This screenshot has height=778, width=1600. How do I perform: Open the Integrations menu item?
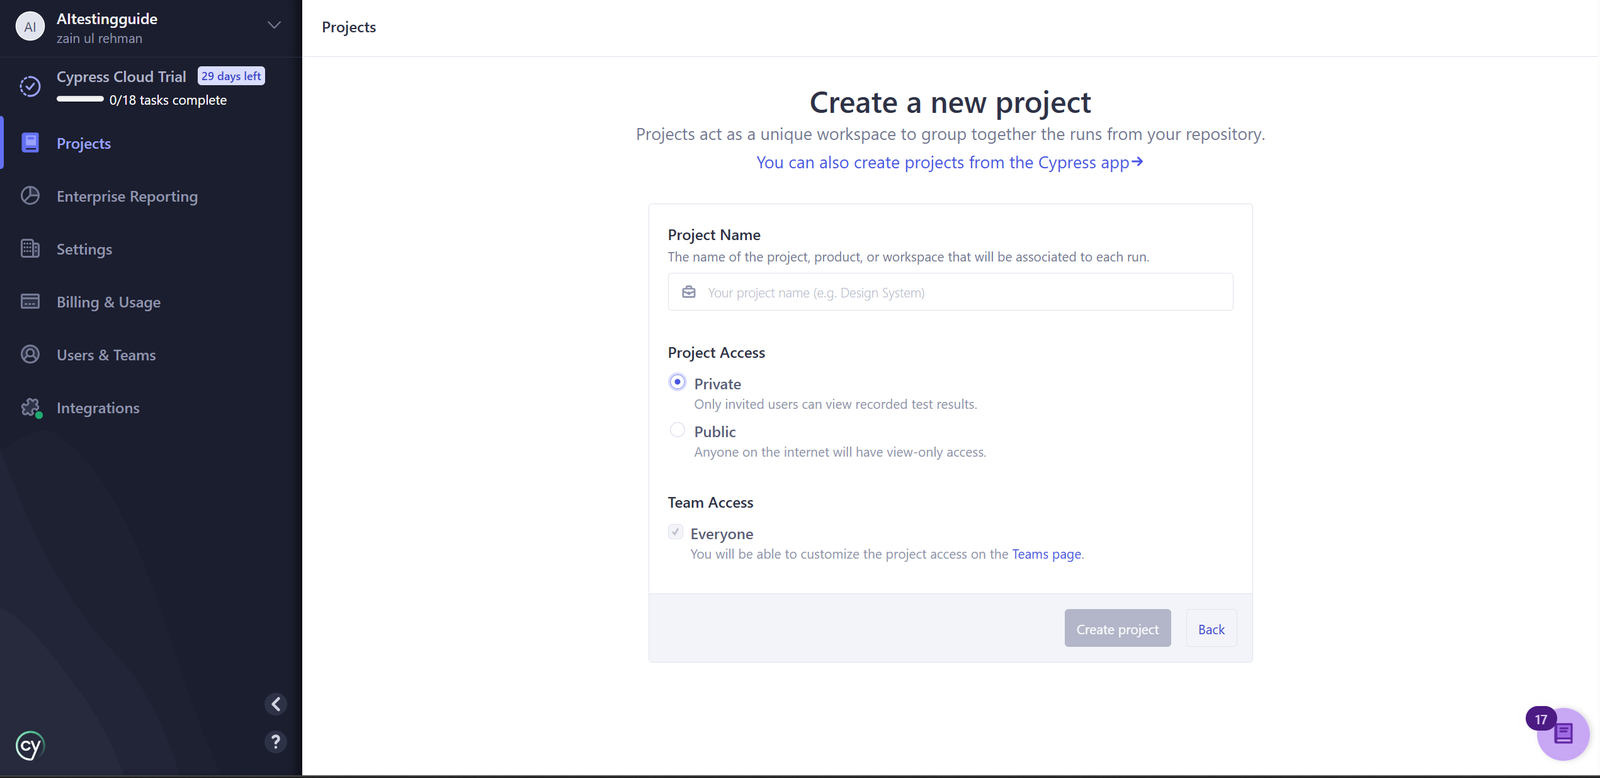click(98, 408)
